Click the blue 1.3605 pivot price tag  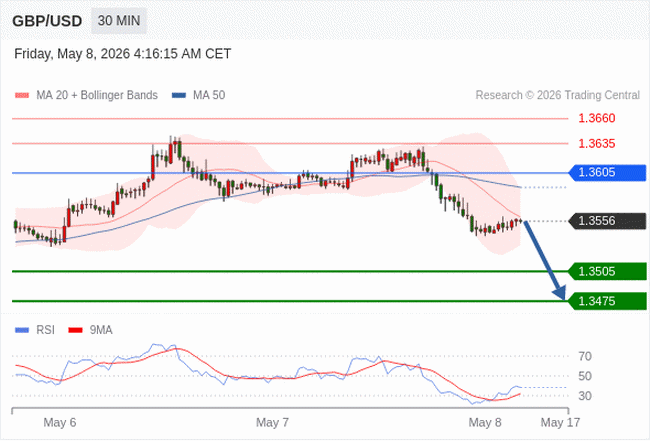(607, 172)
